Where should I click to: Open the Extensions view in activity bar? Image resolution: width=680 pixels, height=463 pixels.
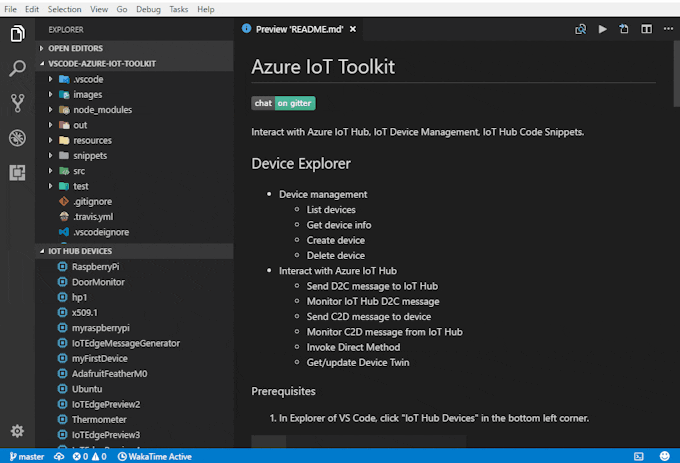pos(17,173)
